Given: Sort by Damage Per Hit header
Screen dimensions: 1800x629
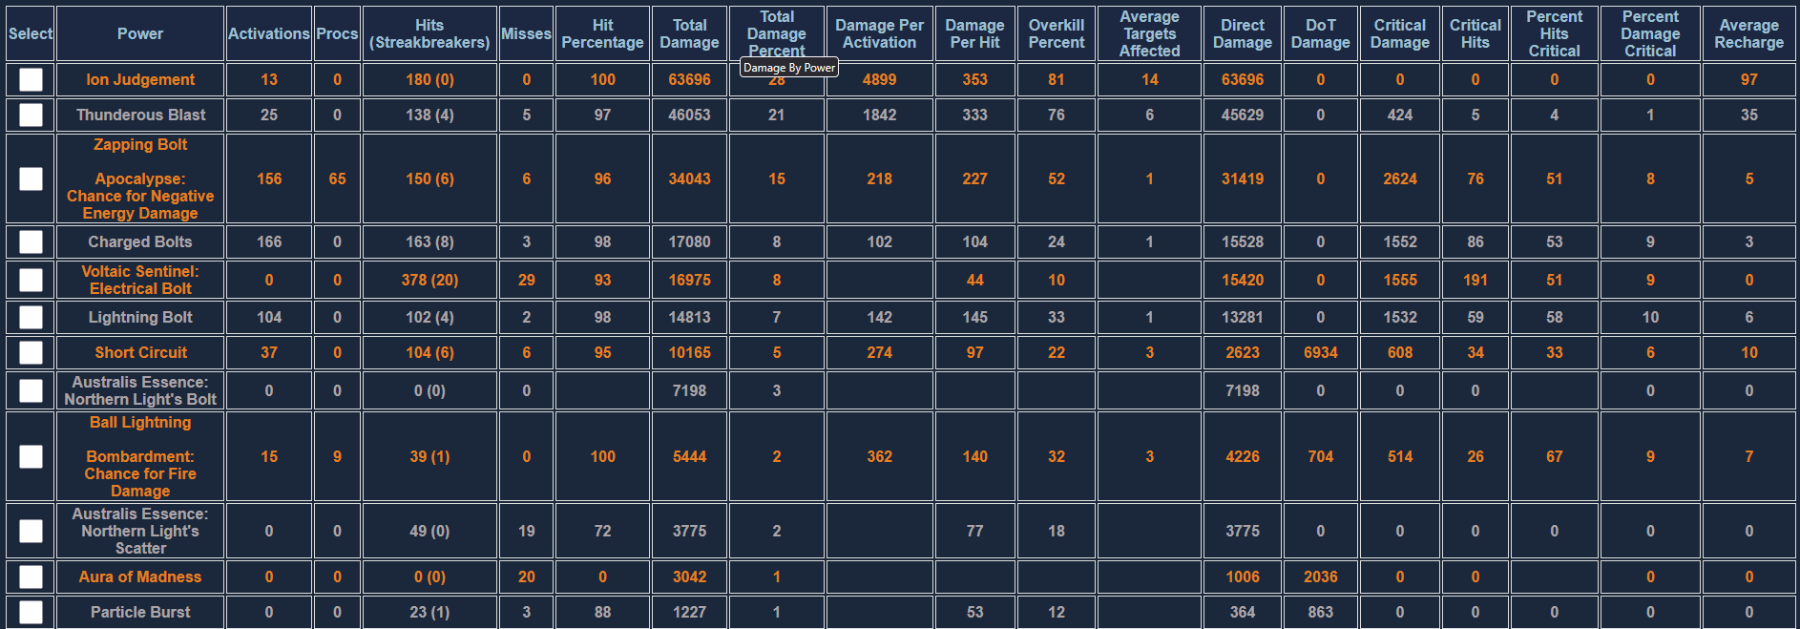Looking at the screenshot, I should tap(975, 34).
